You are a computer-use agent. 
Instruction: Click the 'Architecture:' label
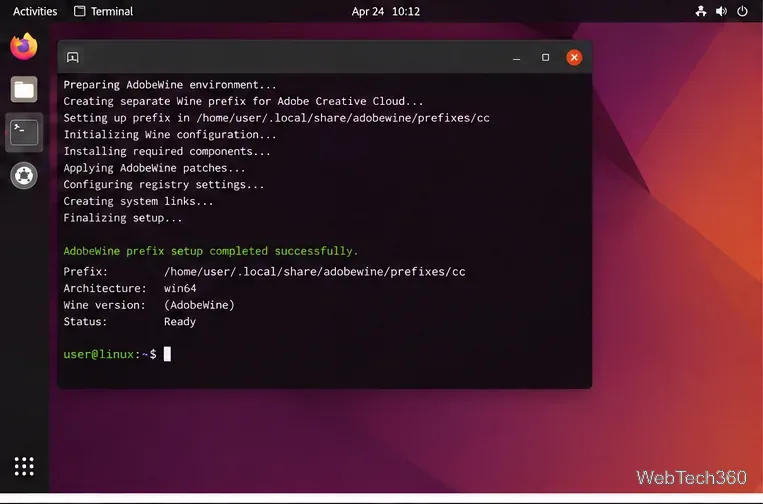pyautogui.click(x=105, y=288)
